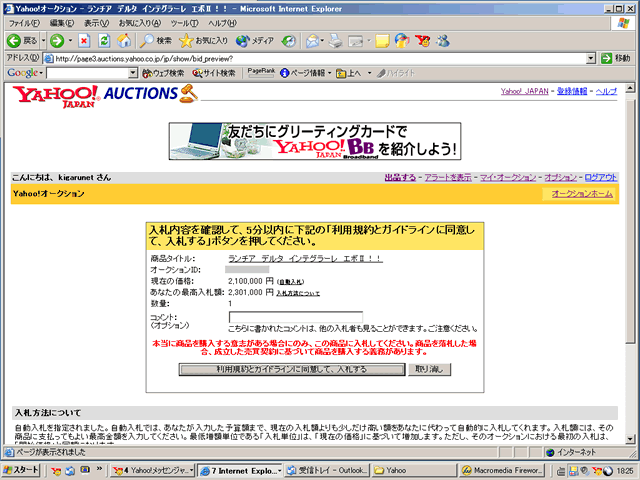Go to the Home page icon

click(x=124, y=41)
